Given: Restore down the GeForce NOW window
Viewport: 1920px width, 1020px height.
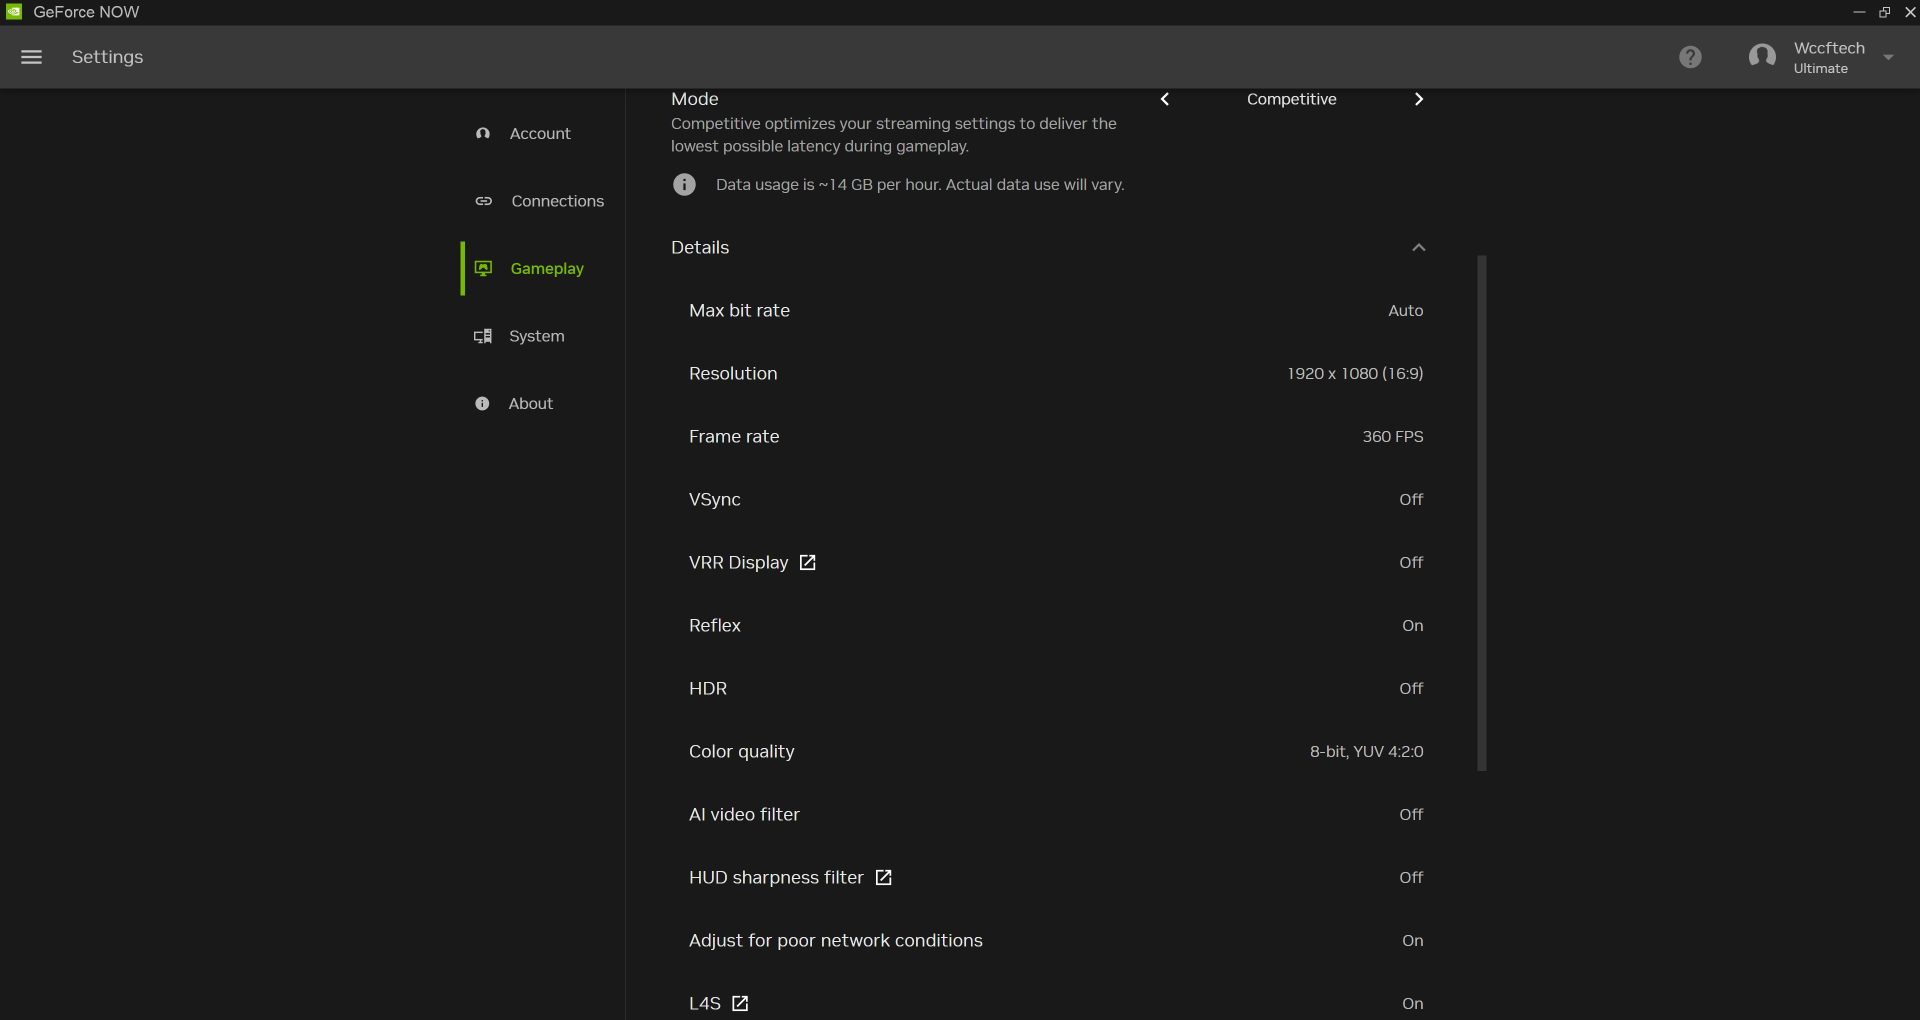Looking at the screenshot, I should pos(1884,12).
